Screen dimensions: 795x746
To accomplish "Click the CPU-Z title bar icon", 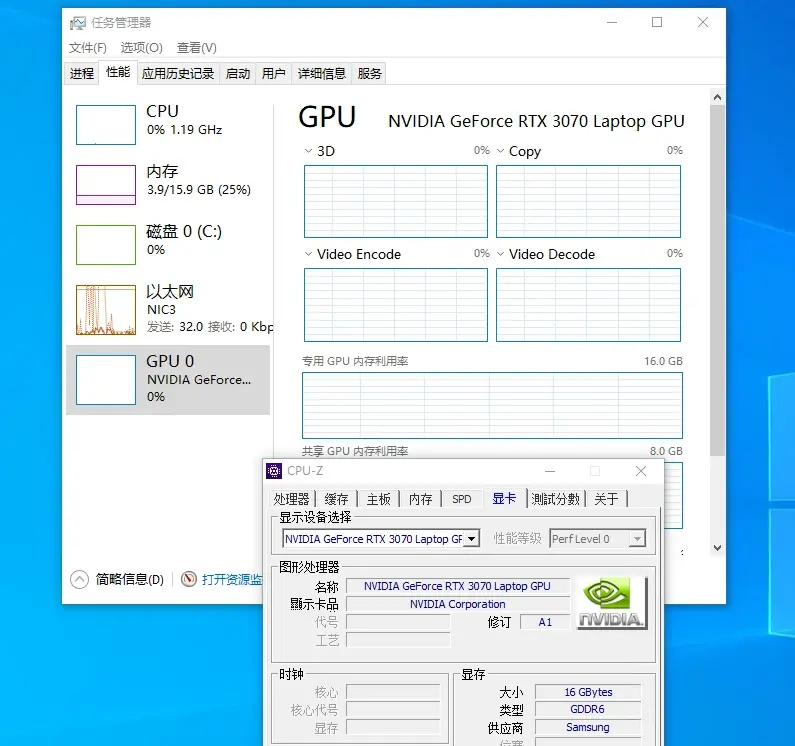I will [x=274, y=471].
